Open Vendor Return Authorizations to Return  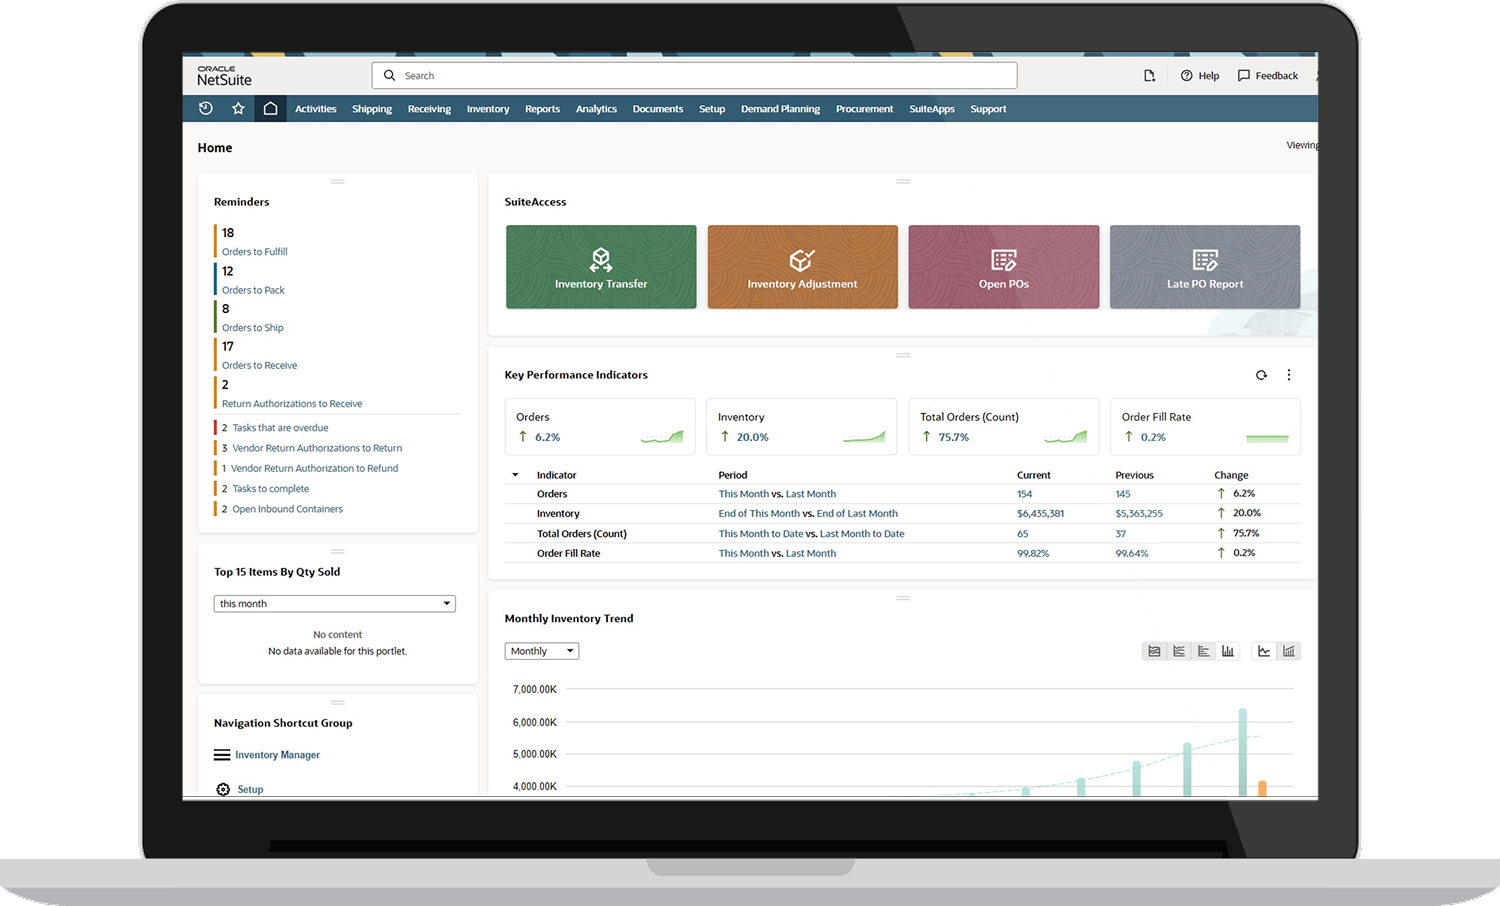[317, 448]
